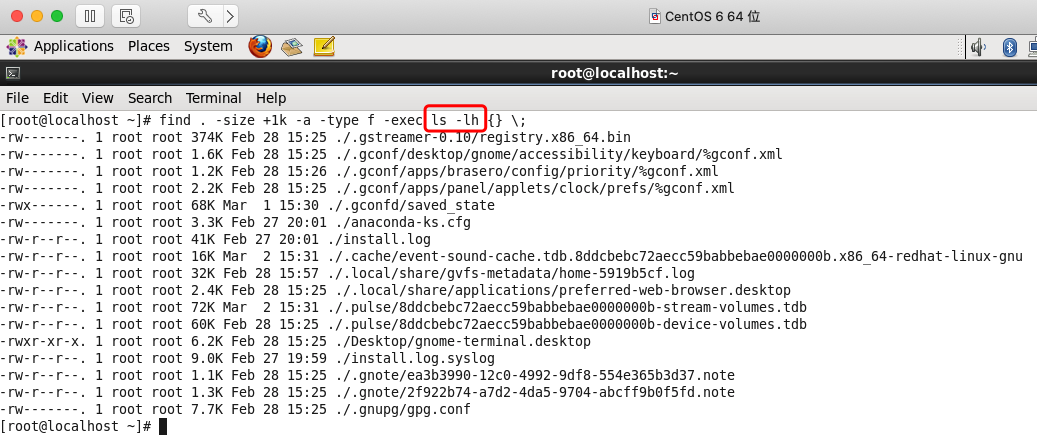This screenshot has height=444, width=1037.
Task: Click the anaconda-ks.cfg line
Action: 235,223
